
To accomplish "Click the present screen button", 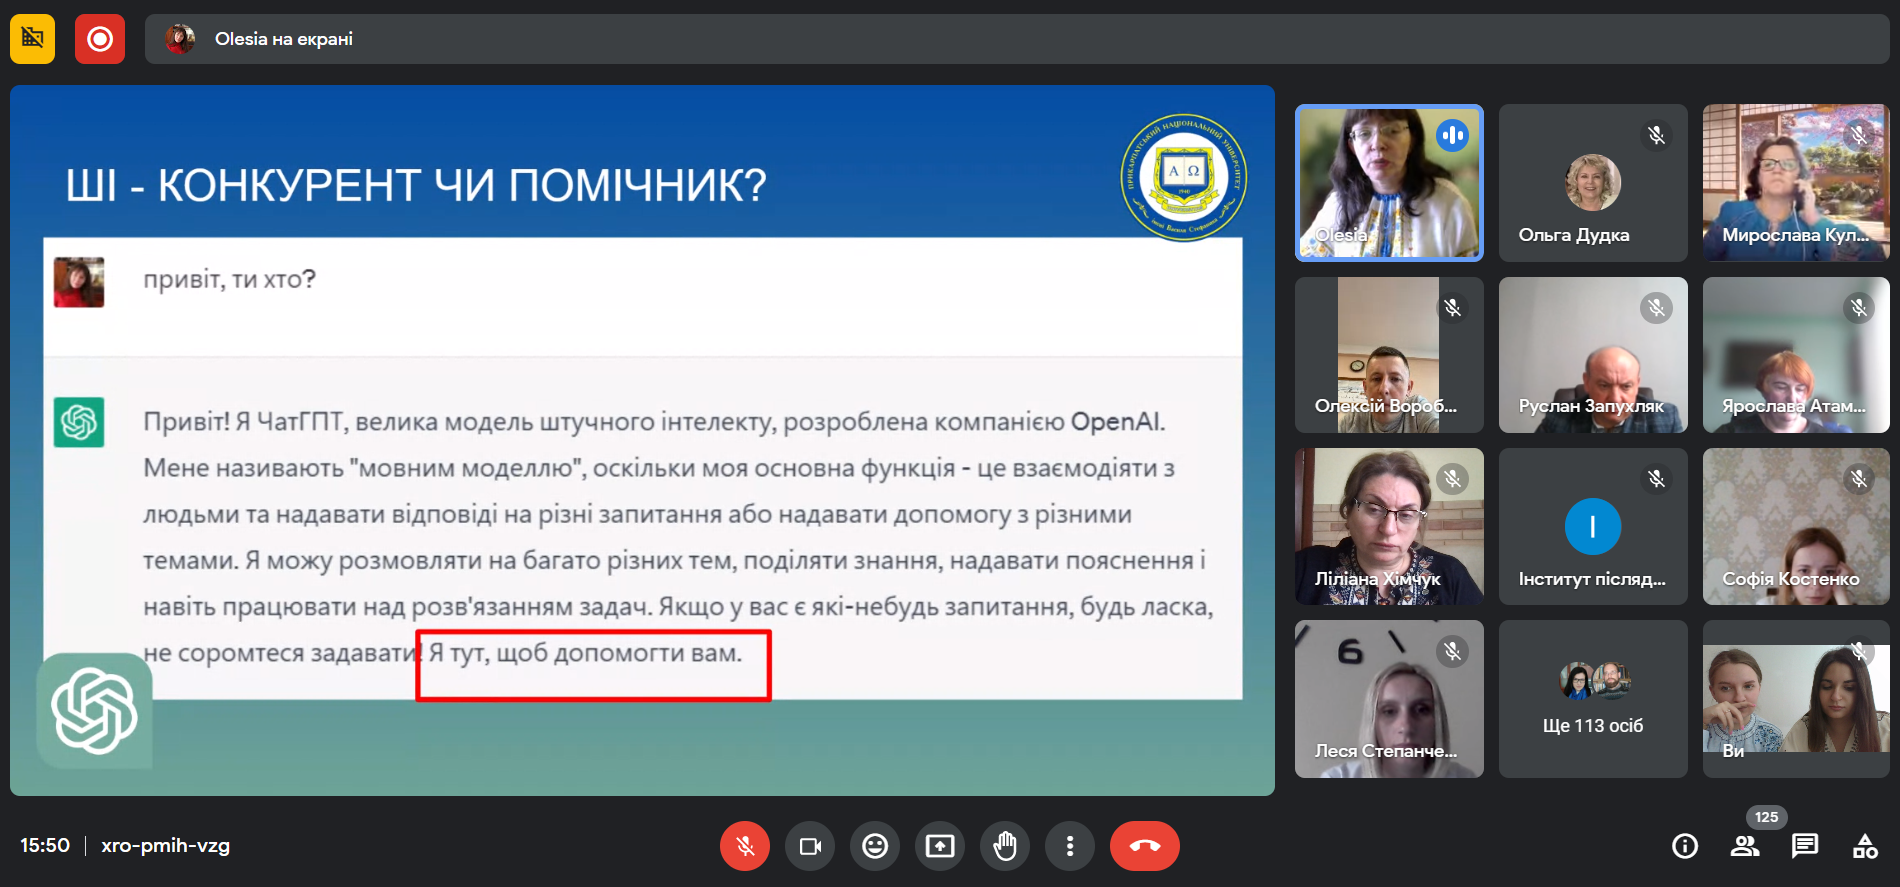I will 940,846.
